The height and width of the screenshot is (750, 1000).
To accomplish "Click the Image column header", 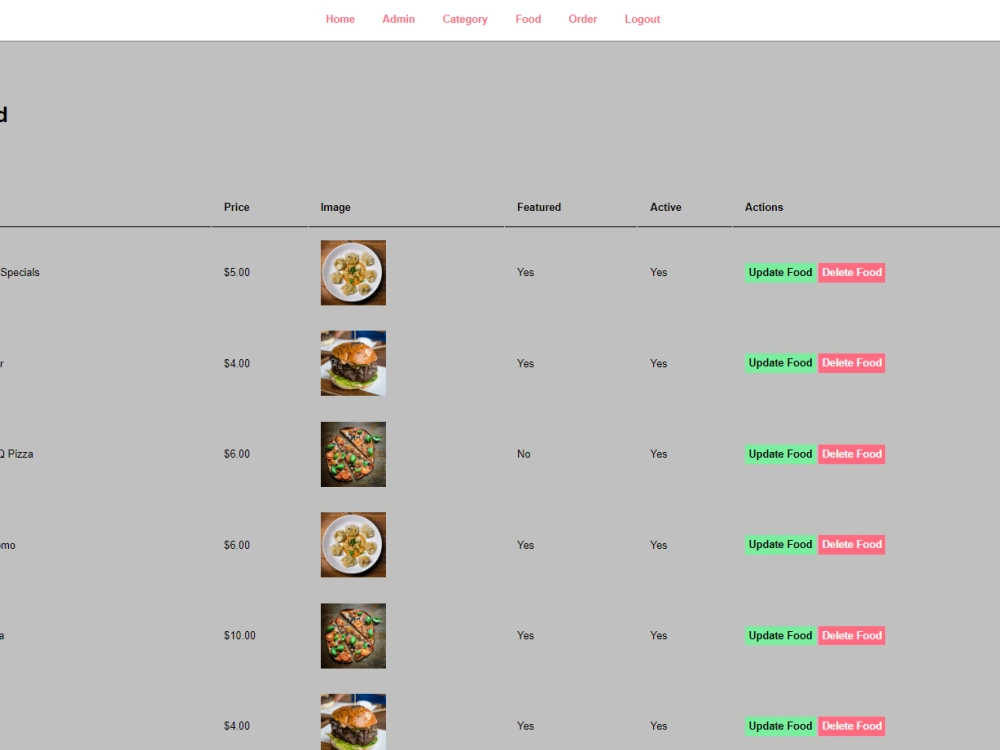I will coord(335,207).
